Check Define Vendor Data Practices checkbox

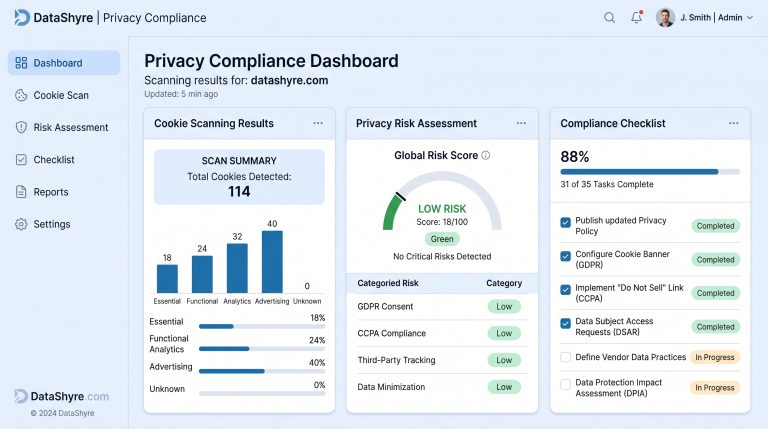pos(565,357)
